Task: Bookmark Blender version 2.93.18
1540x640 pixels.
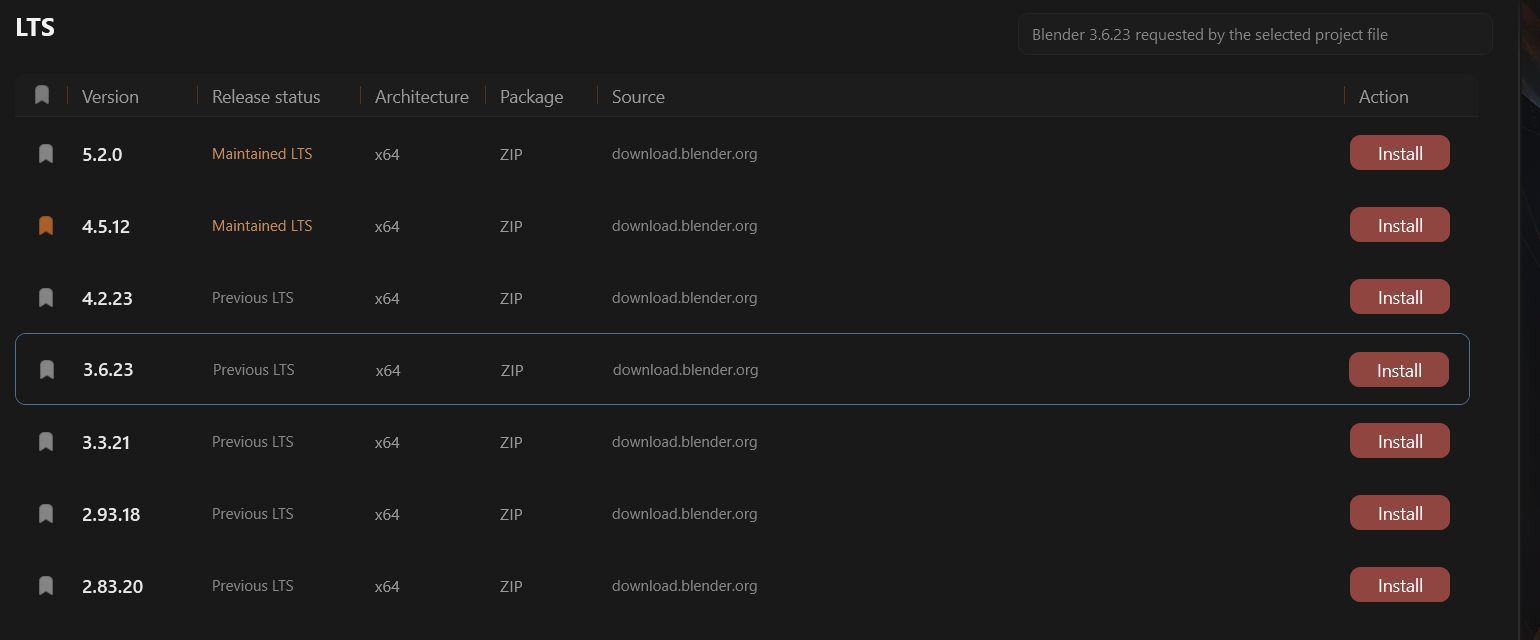Action: point(45,514)
